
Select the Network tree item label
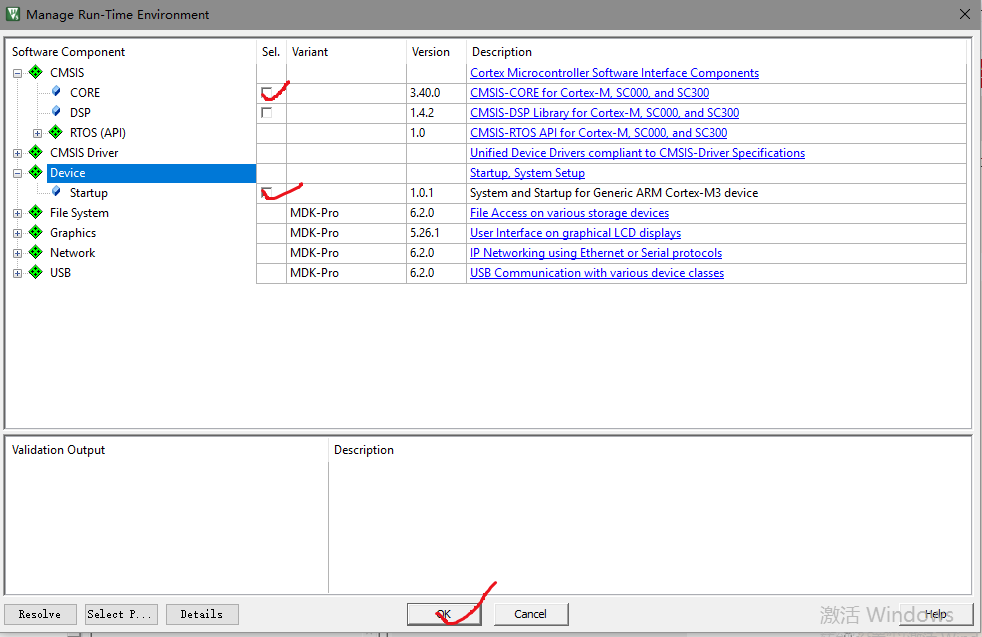point(73,253)
